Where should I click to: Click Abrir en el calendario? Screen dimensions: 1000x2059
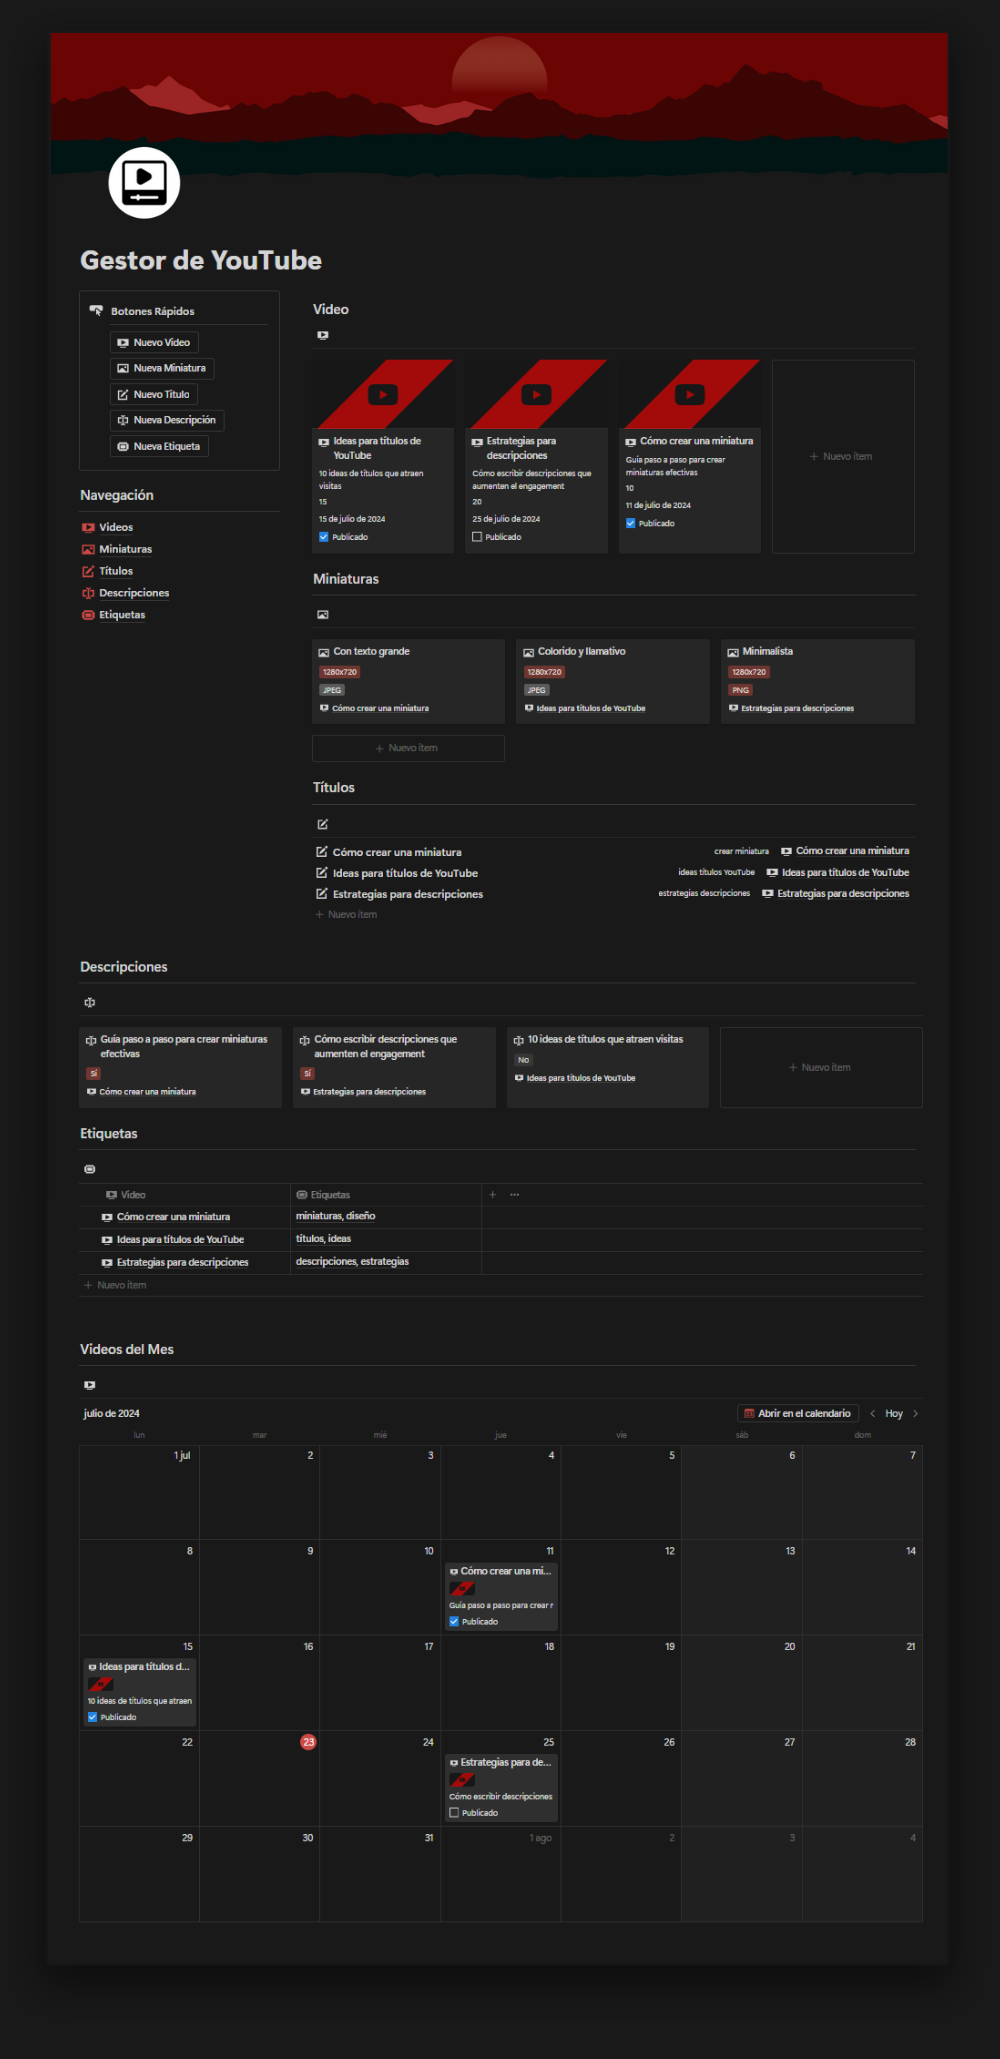[x=798, y=1413]
